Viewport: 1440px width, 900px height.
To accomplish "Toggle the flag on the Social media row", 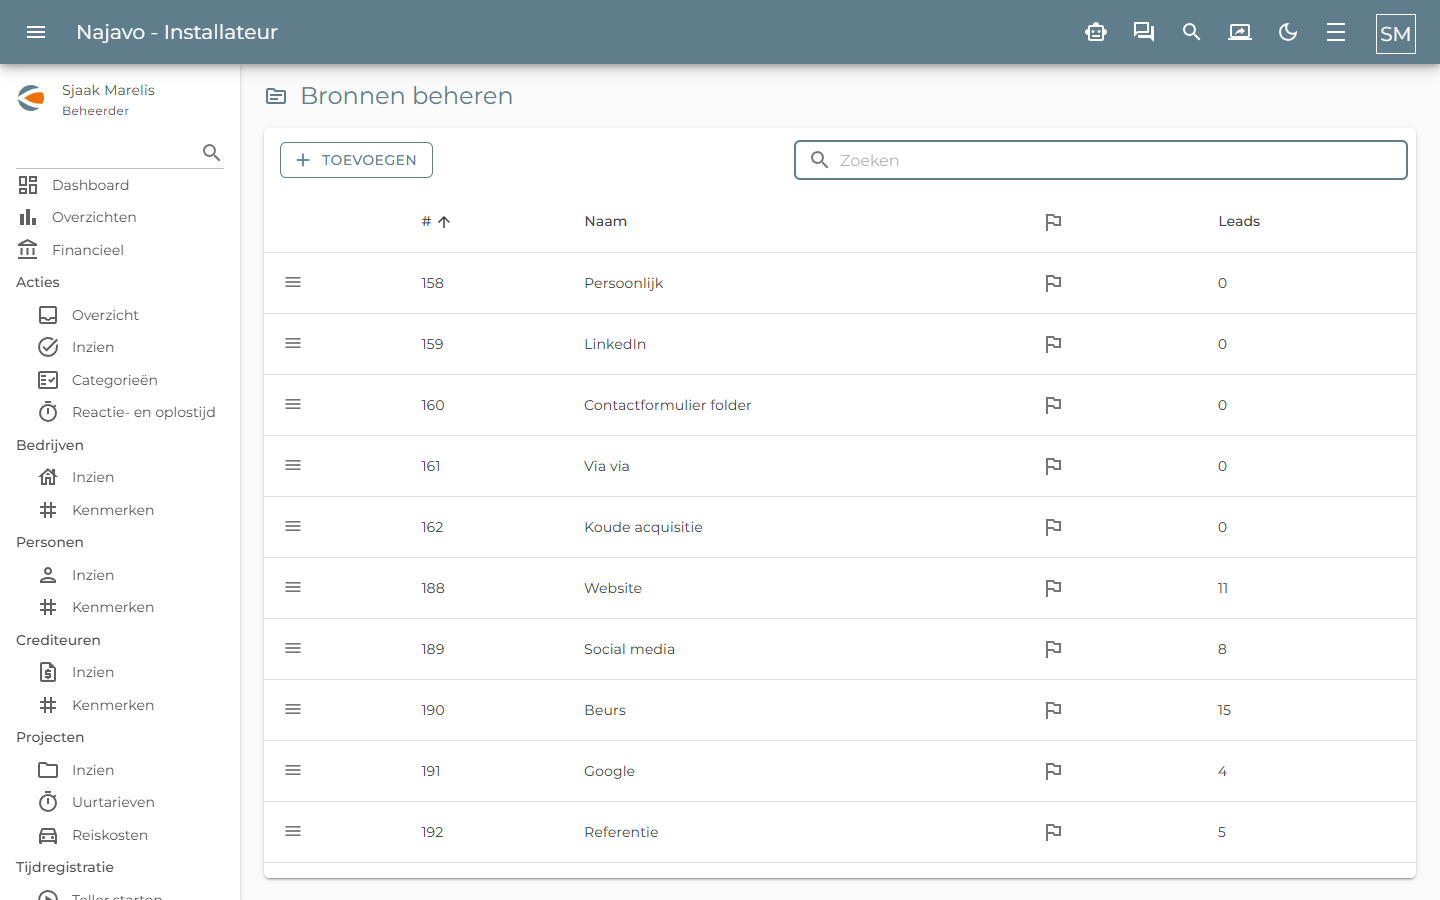I will point(1053,649).
